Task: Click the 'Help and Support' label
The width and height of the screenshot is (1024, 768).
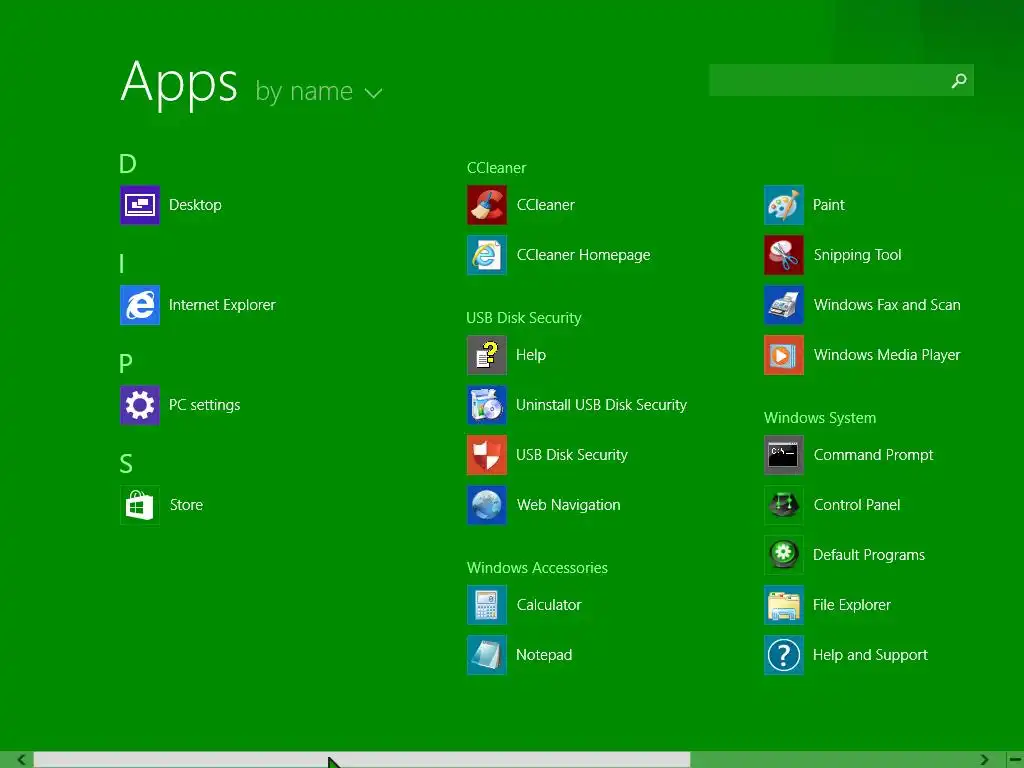Action: [870, 654]
